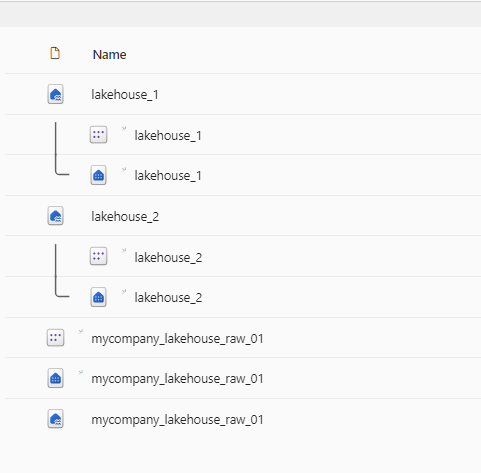Click the semantic model icon under lakehouse_2
Image resolution: width=481 pixels, height=473 pixels.
tap(98, 256)
